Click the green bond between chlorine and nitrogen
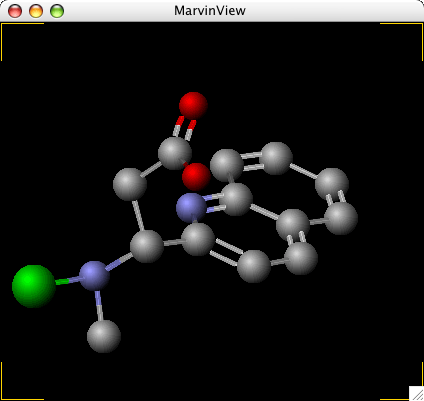The width and height of the screenshot is (424, 401). [62, 282]
